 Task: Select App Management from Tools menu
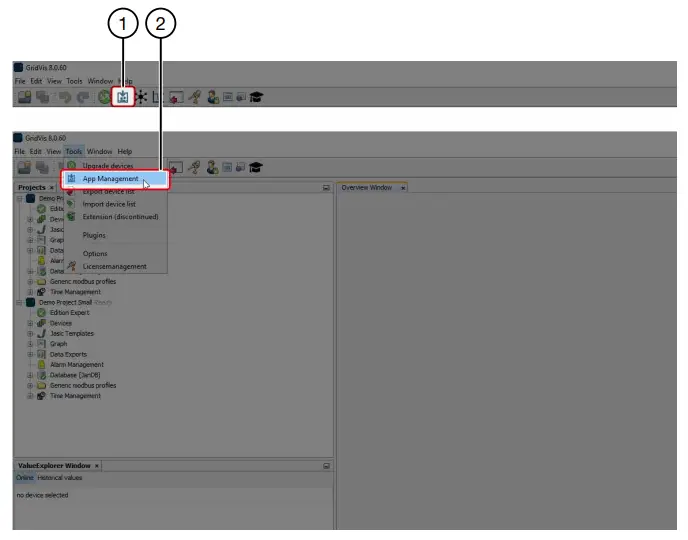pos(115,179)
